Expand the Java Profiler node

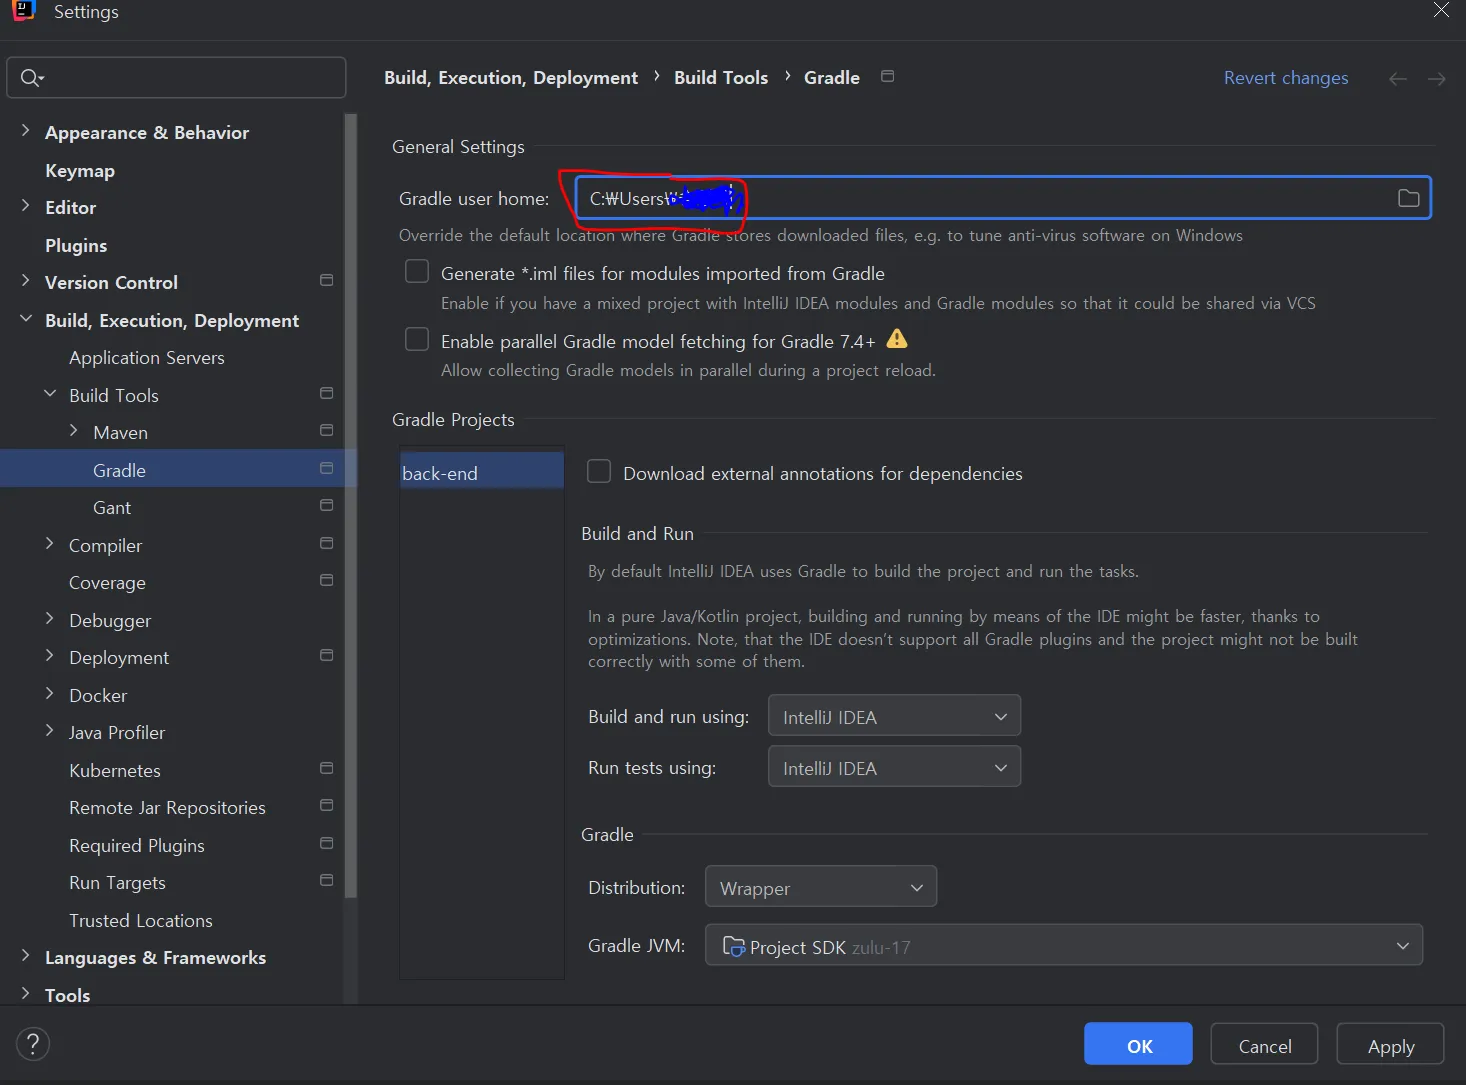tap(50, 731)
